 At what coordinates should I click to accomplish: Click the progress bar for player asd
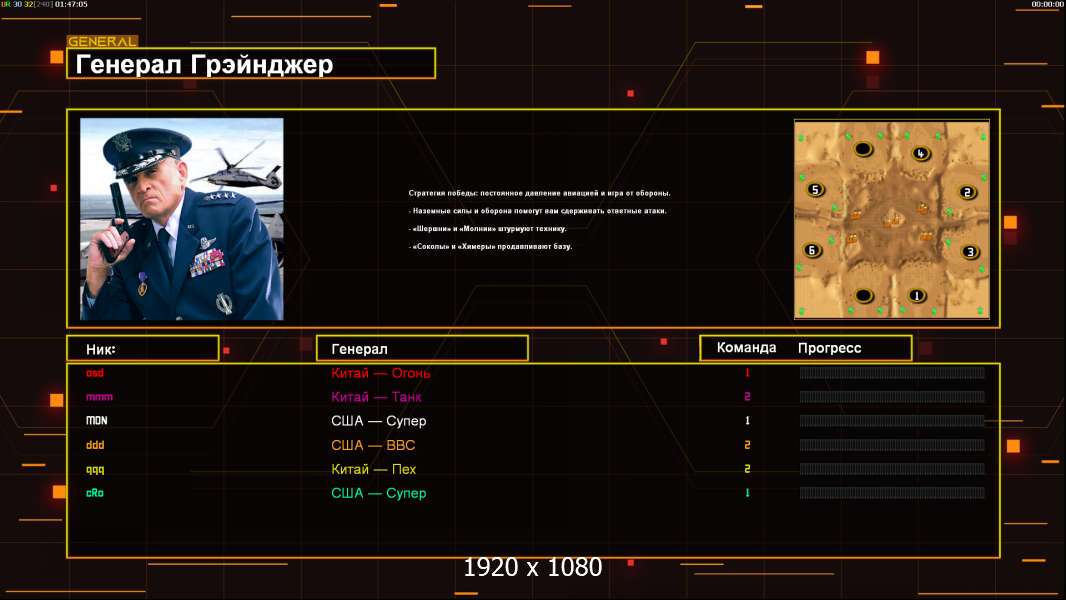[892, 372]
